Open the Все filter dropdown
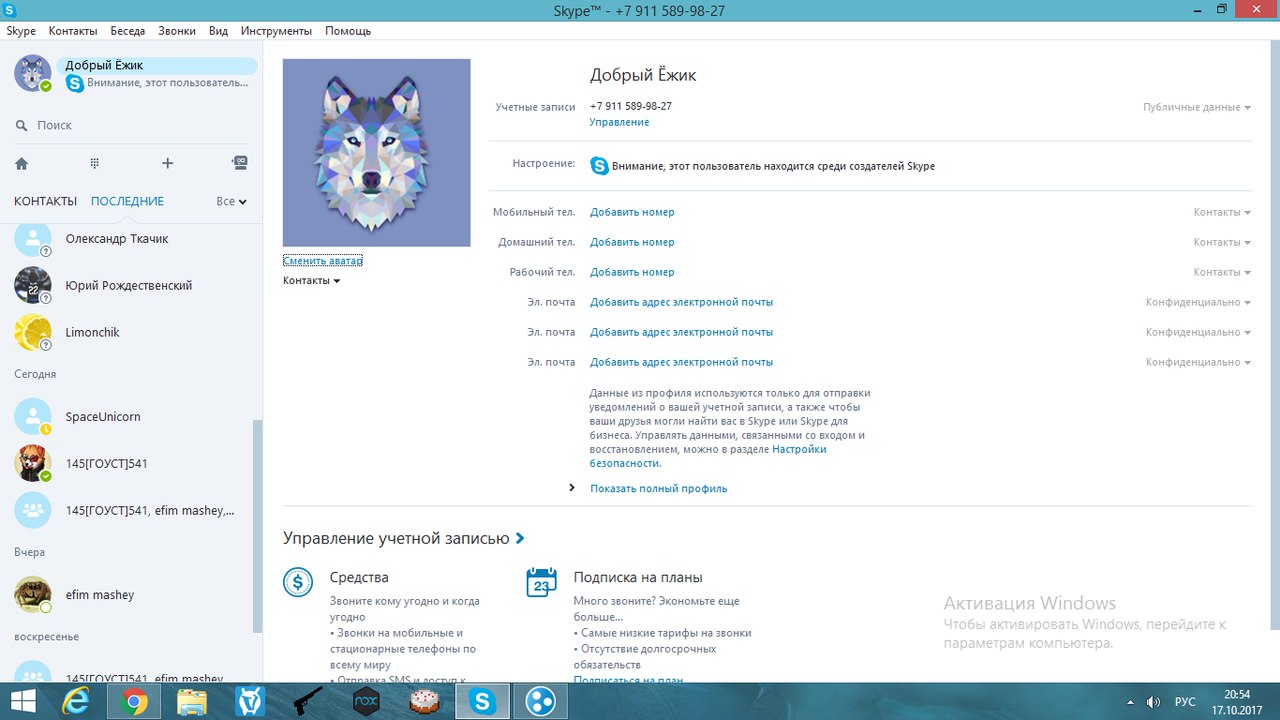The height and width of the screenshot is (720, 1280). pyautogui.click(x=231, y=201)
